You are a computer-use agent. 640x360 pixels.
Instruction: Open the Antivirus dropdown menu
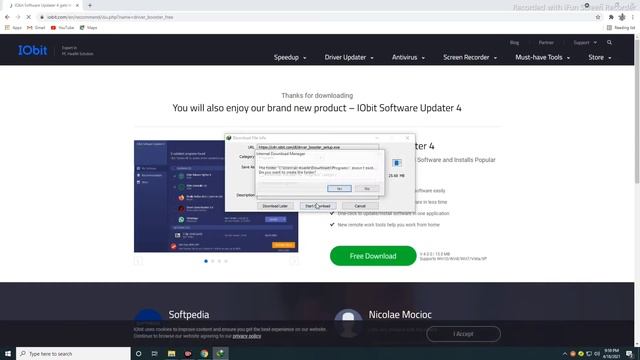(x=408, y=58)
